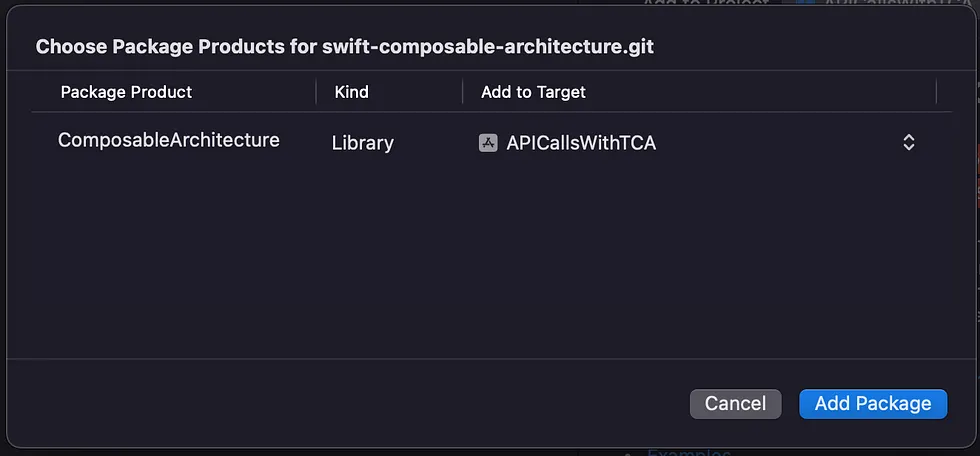980x456 pixels.
Task: Click the divider between Package Product and Kind
Action: click(x=316, y=92)
